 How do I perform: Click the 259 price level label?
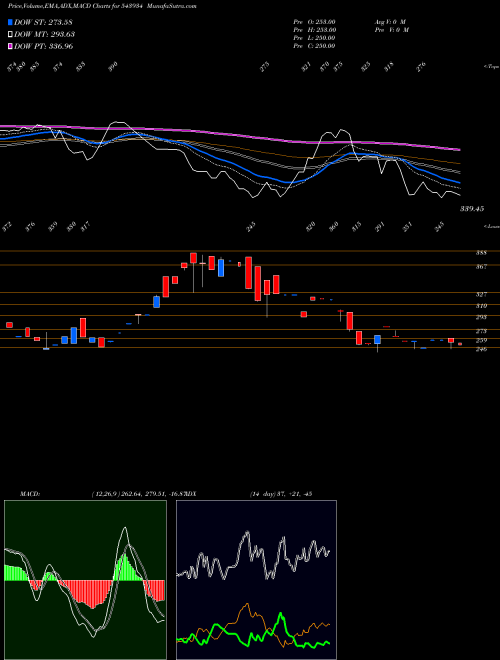pos(481,341)
